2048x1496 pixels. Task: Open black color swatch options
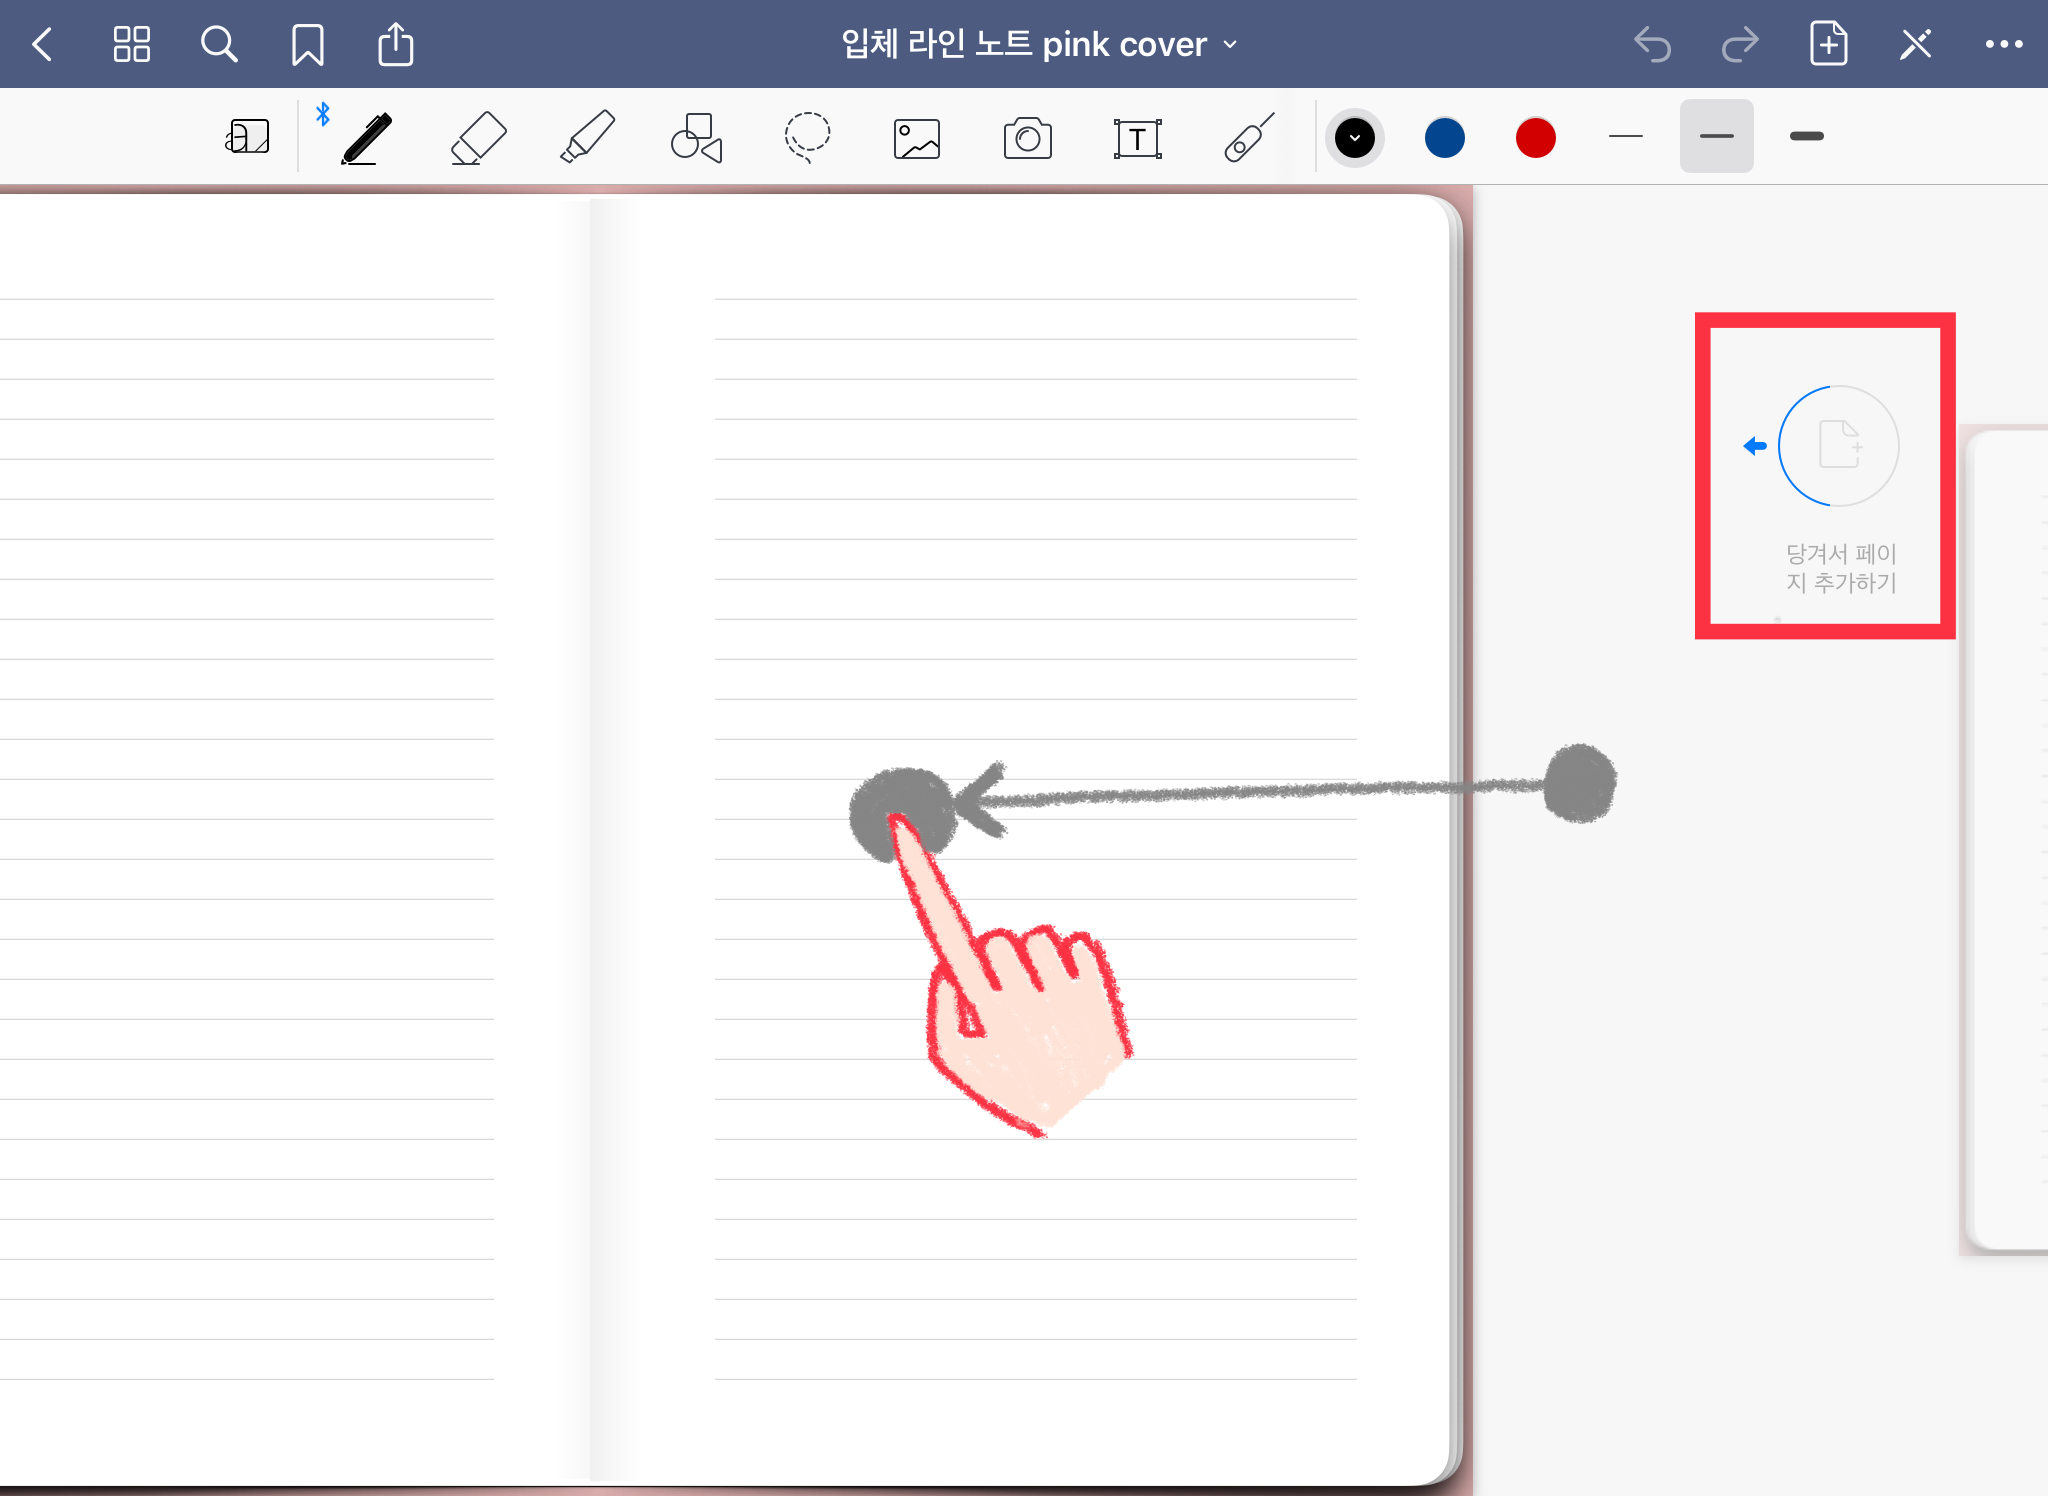tap(1355, 138)
